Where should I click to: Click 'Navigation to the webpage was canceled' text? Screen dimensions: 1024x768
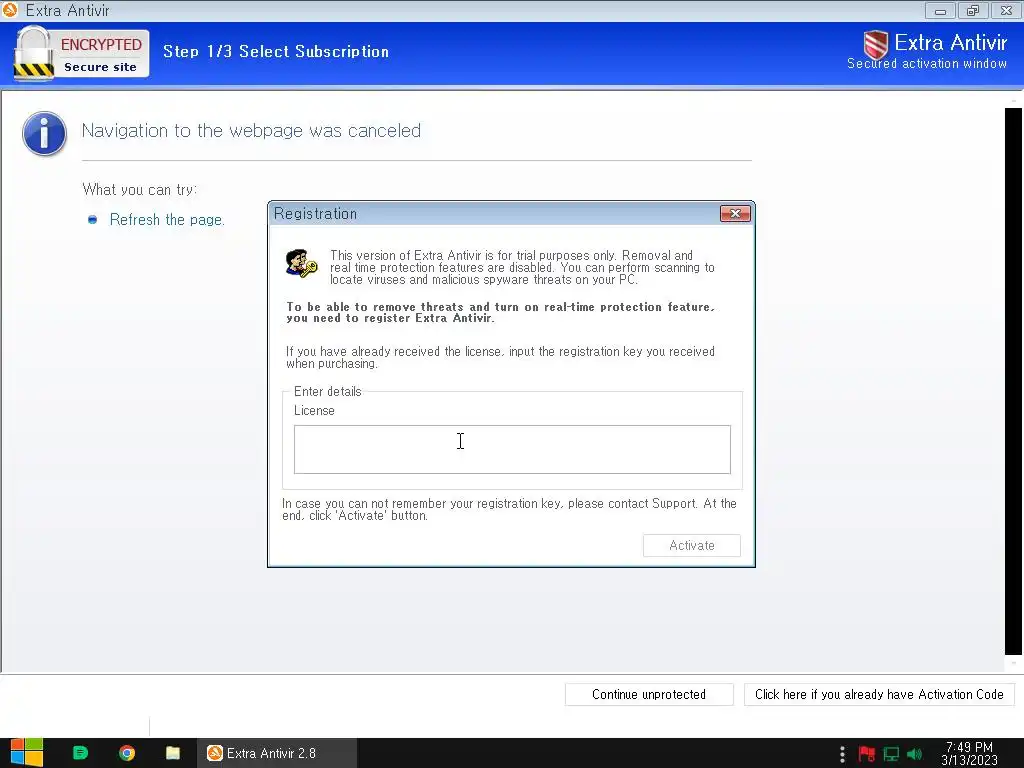[251, 131]
